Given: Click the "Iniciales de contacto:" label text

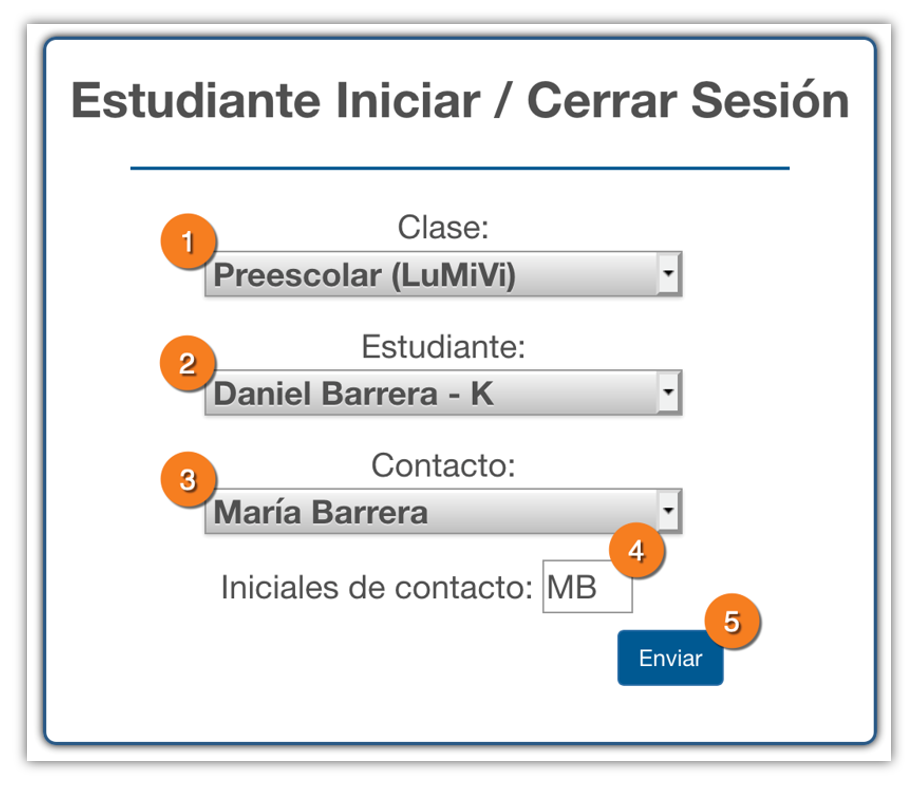Looking at the screenshot, I should click(377, 588).
